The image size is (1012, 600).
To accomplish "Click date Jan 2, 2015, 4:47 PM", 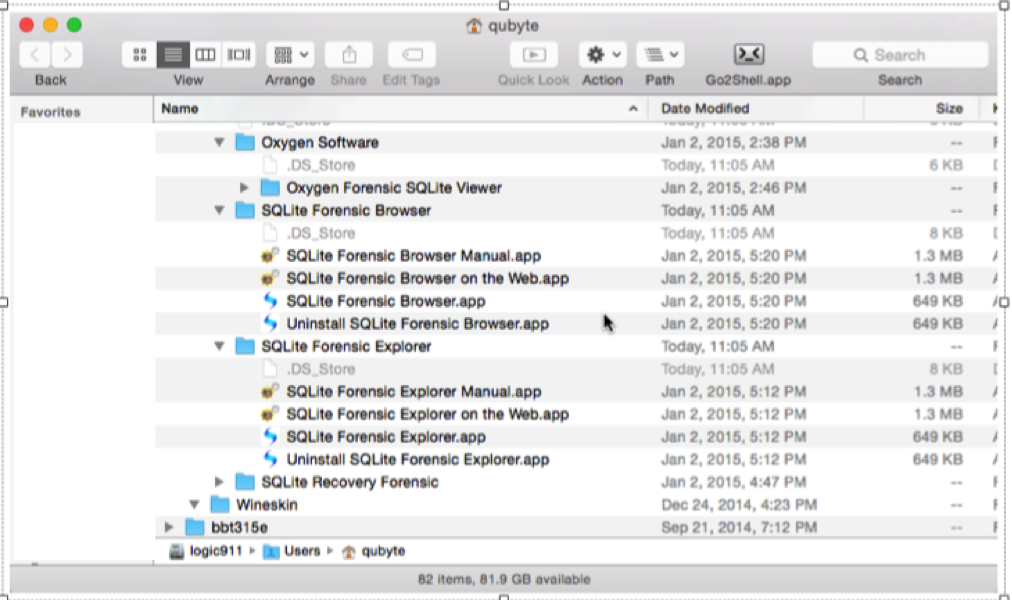I will click(733, 482).
